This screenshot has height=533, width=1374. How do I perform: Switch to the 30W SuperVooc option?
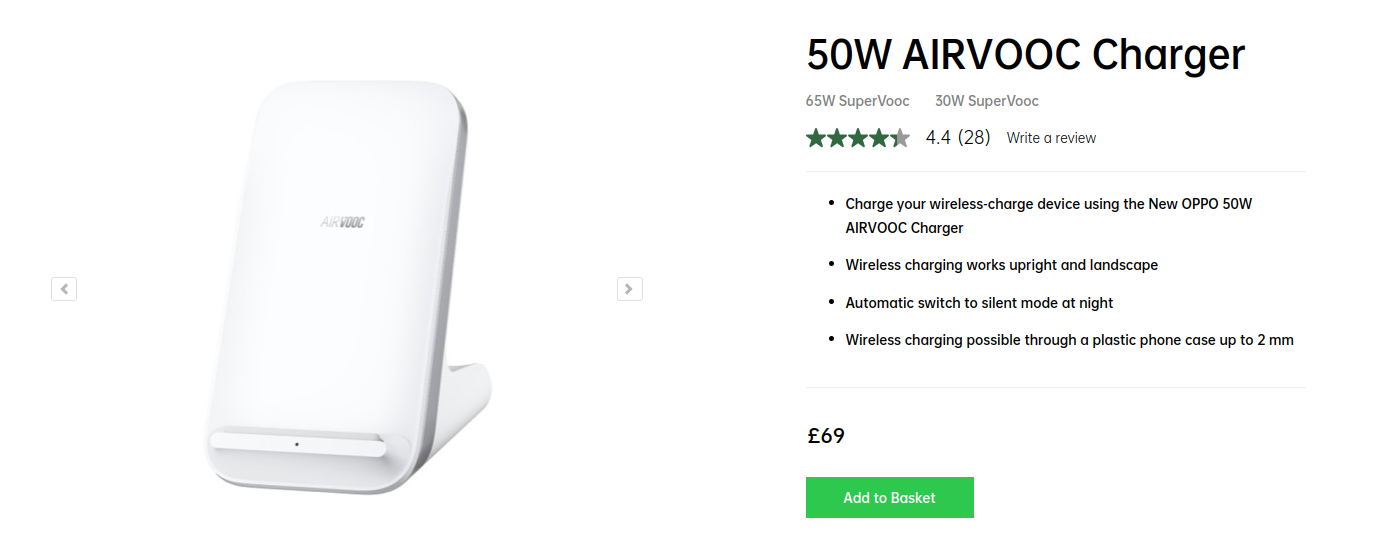click(986, 101)
